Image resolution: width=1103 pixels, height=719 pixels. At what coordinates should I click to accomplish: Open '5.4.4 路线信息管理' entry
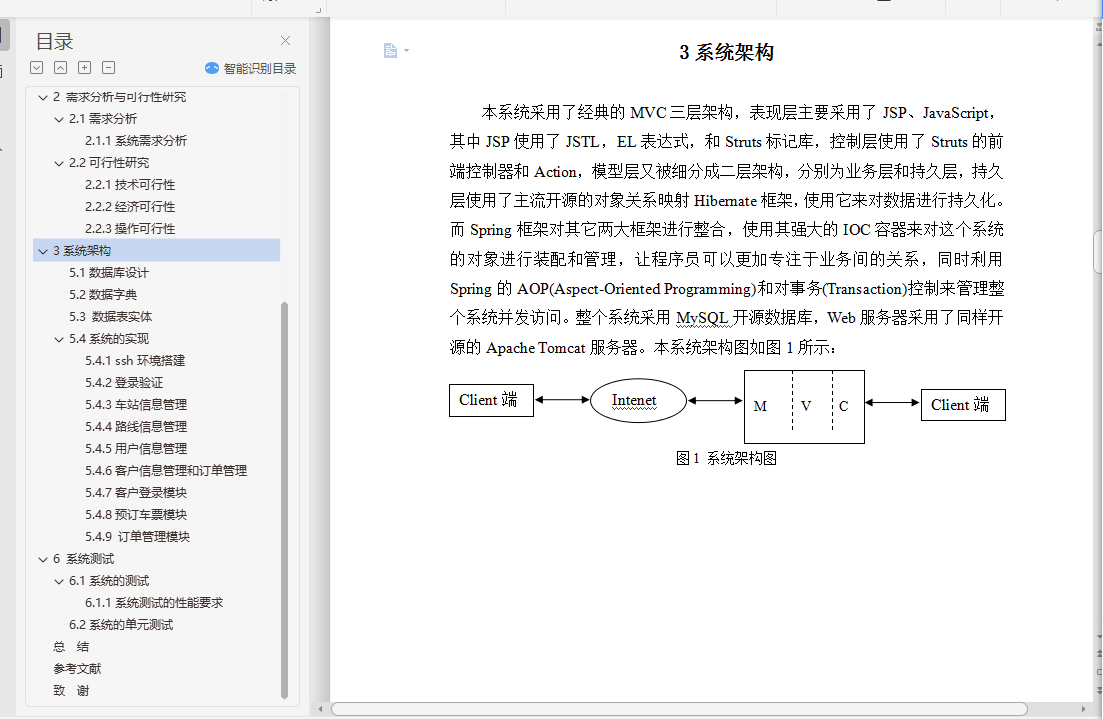click(x=136, y=426)
